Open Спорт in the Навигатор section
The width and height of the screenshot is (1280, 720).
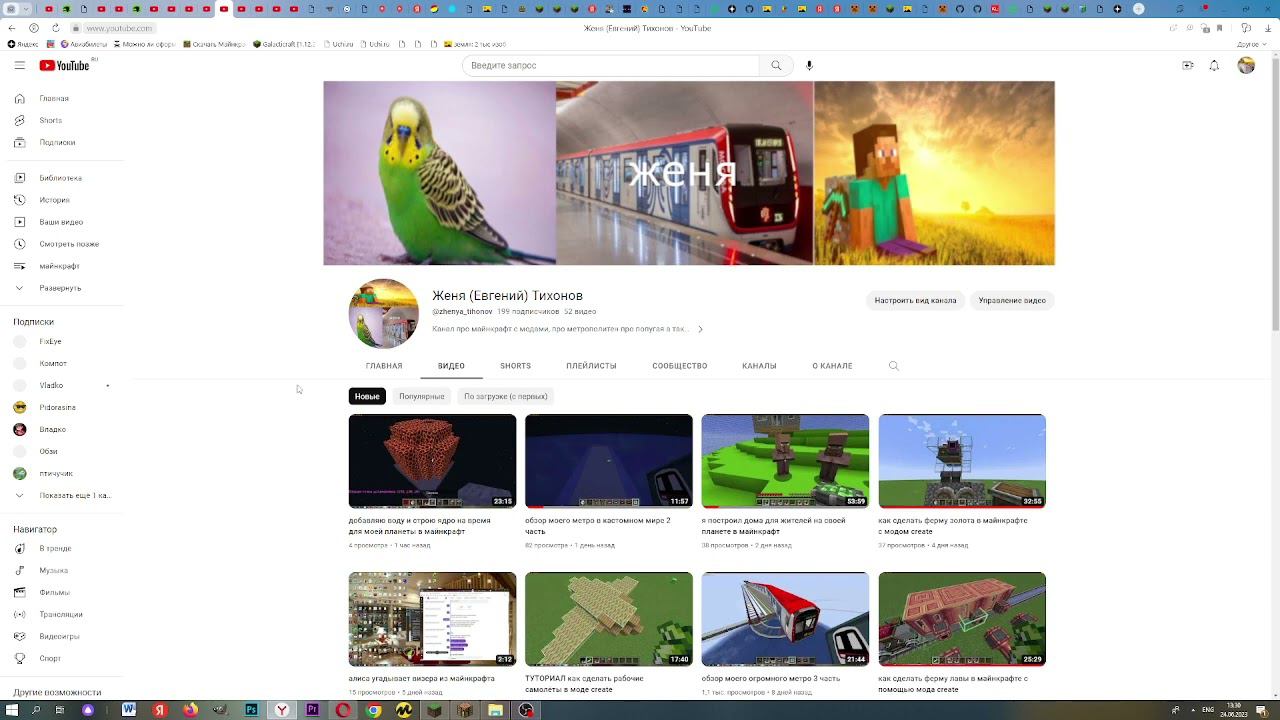point(62,658)
